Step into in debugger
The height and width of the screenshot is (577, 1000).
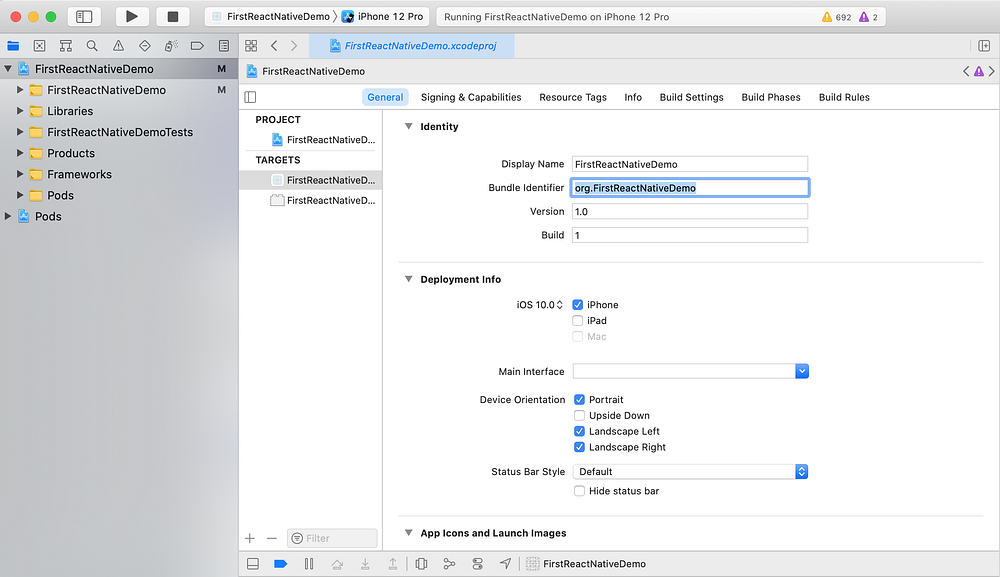[365, 564]
